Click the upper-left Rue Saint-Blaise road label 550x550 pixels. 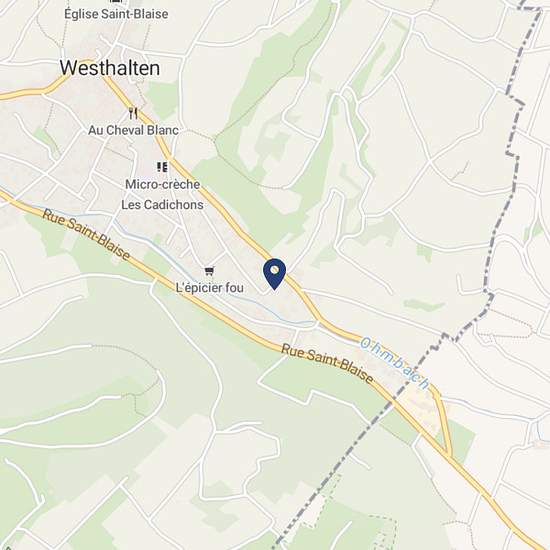point(87,234)
